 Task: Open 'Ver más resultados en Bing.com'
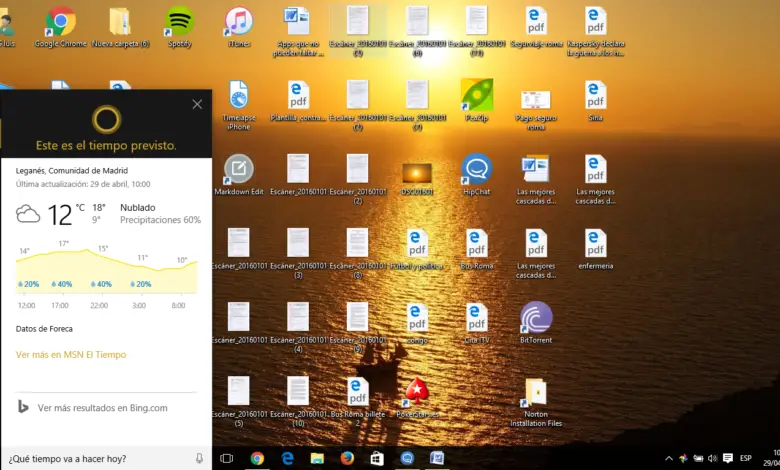pyautogui.click(x=102, y=408)
